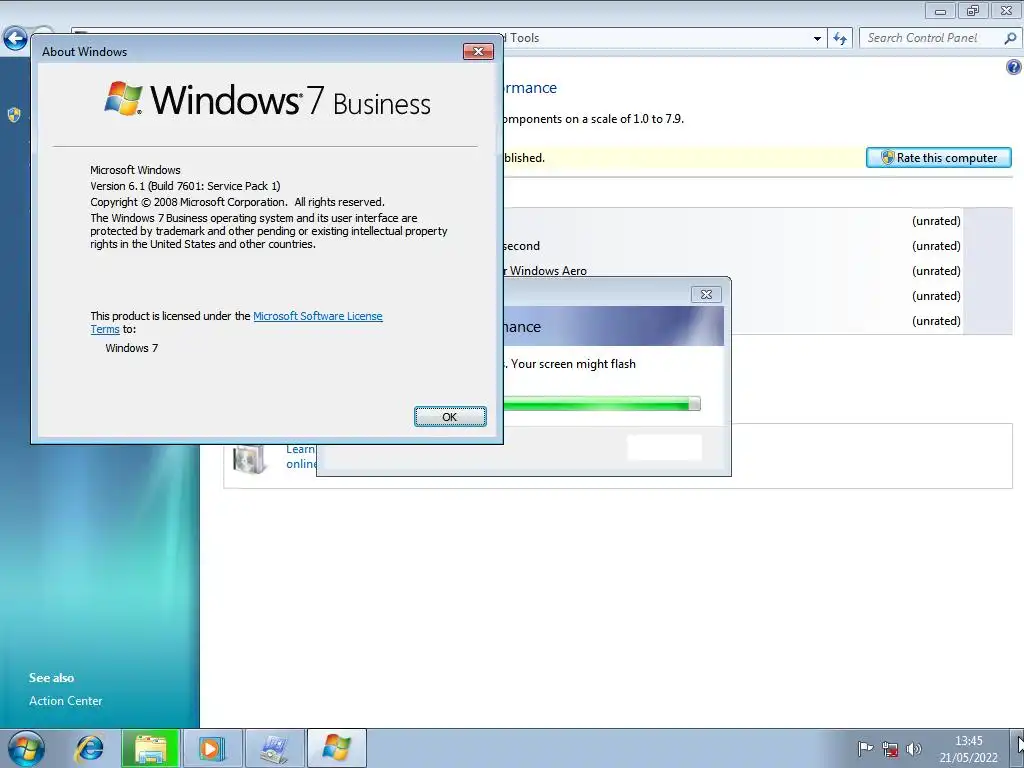Click the Action Center flag tray icon
The image size is (1024, 768).
(x=865, y=748)
